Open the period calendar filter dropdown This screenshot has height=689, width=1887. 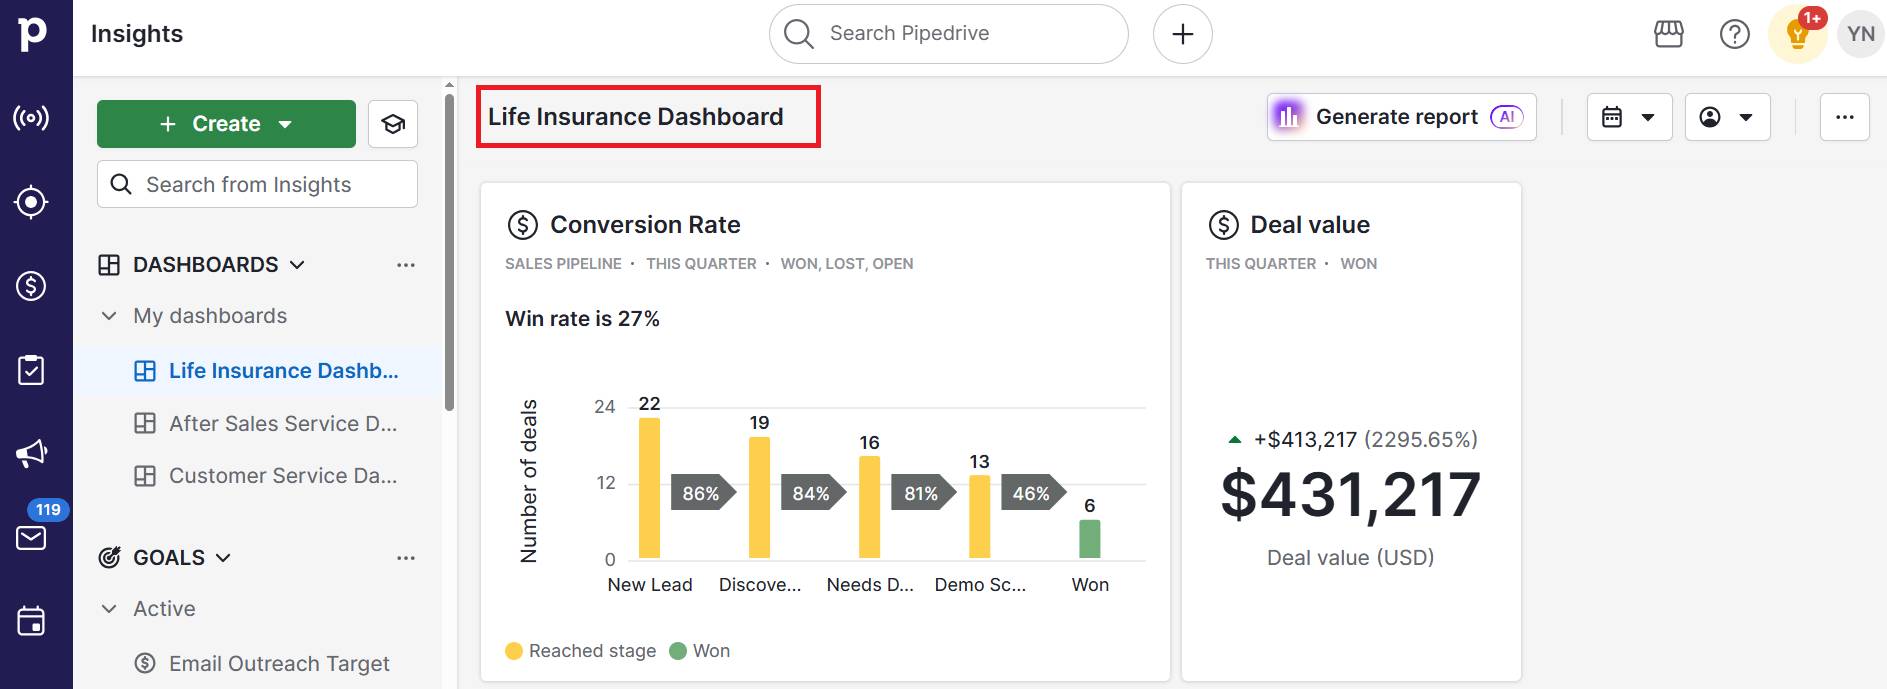click(1629, 117)
